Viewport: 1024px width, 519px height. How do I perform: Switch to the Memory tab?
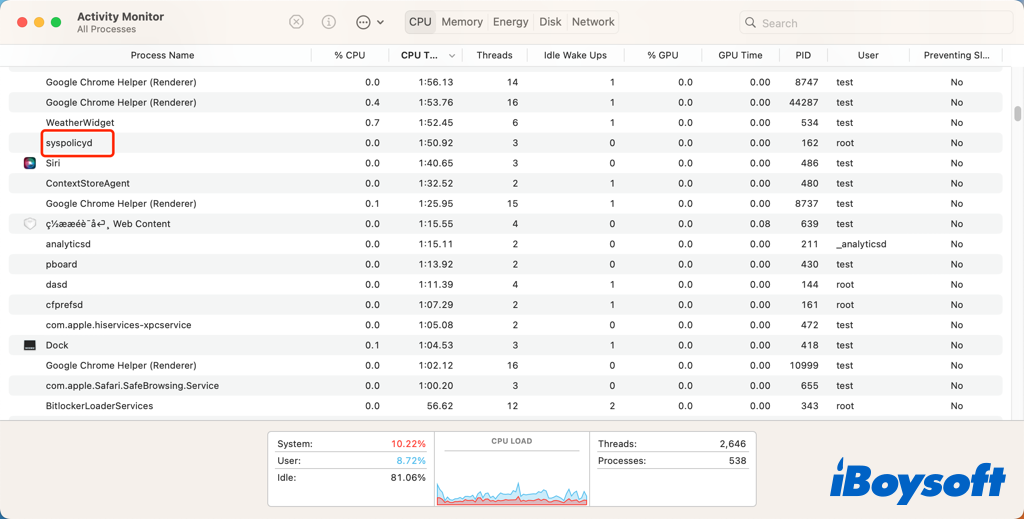pyautogui.click(x=462, y=22)
